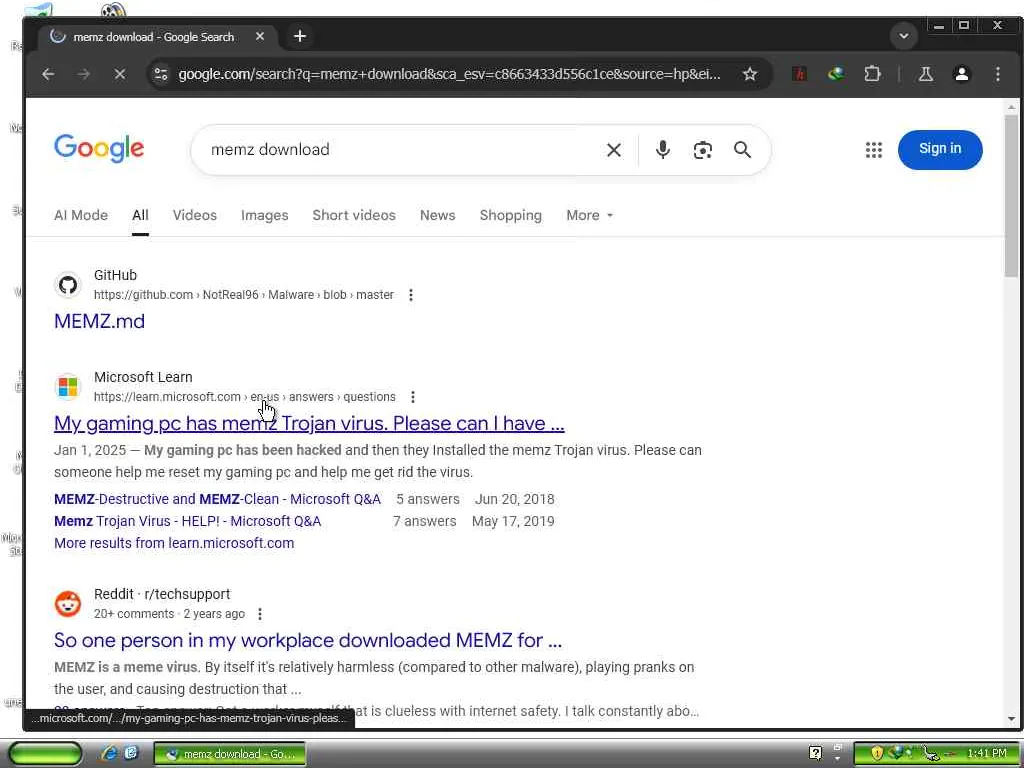This screenshot has width=1024, height=768.
Task: Click the address bar URL
Action: point(449,74)
